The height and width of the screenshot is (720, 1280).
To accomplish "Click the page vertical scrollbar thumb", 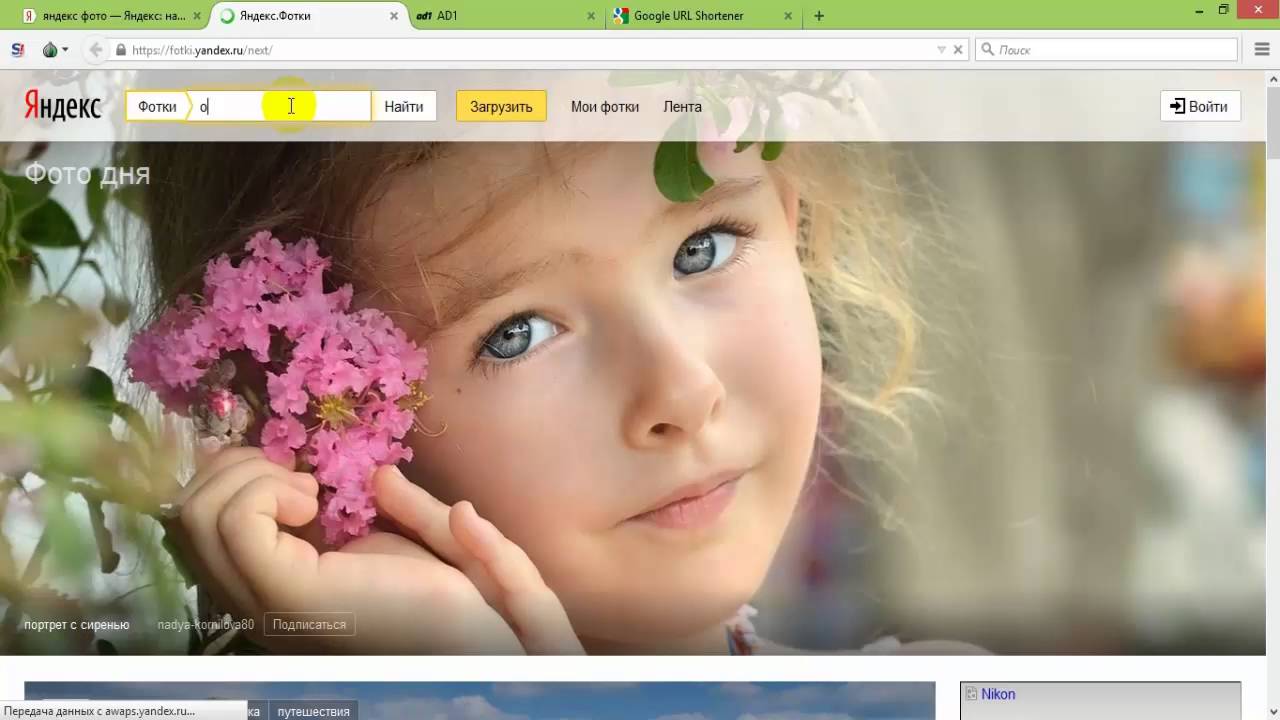I will [1273, 121].
